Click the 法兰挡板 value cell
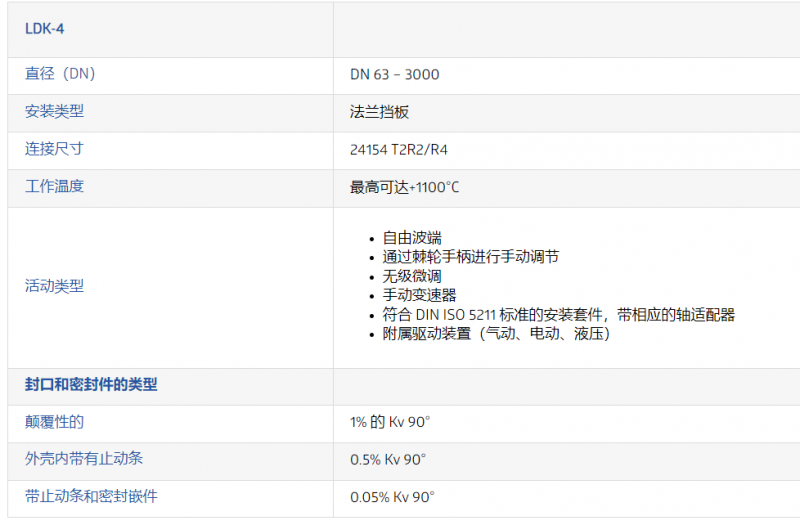800x525 pixels. click(379, 112)
